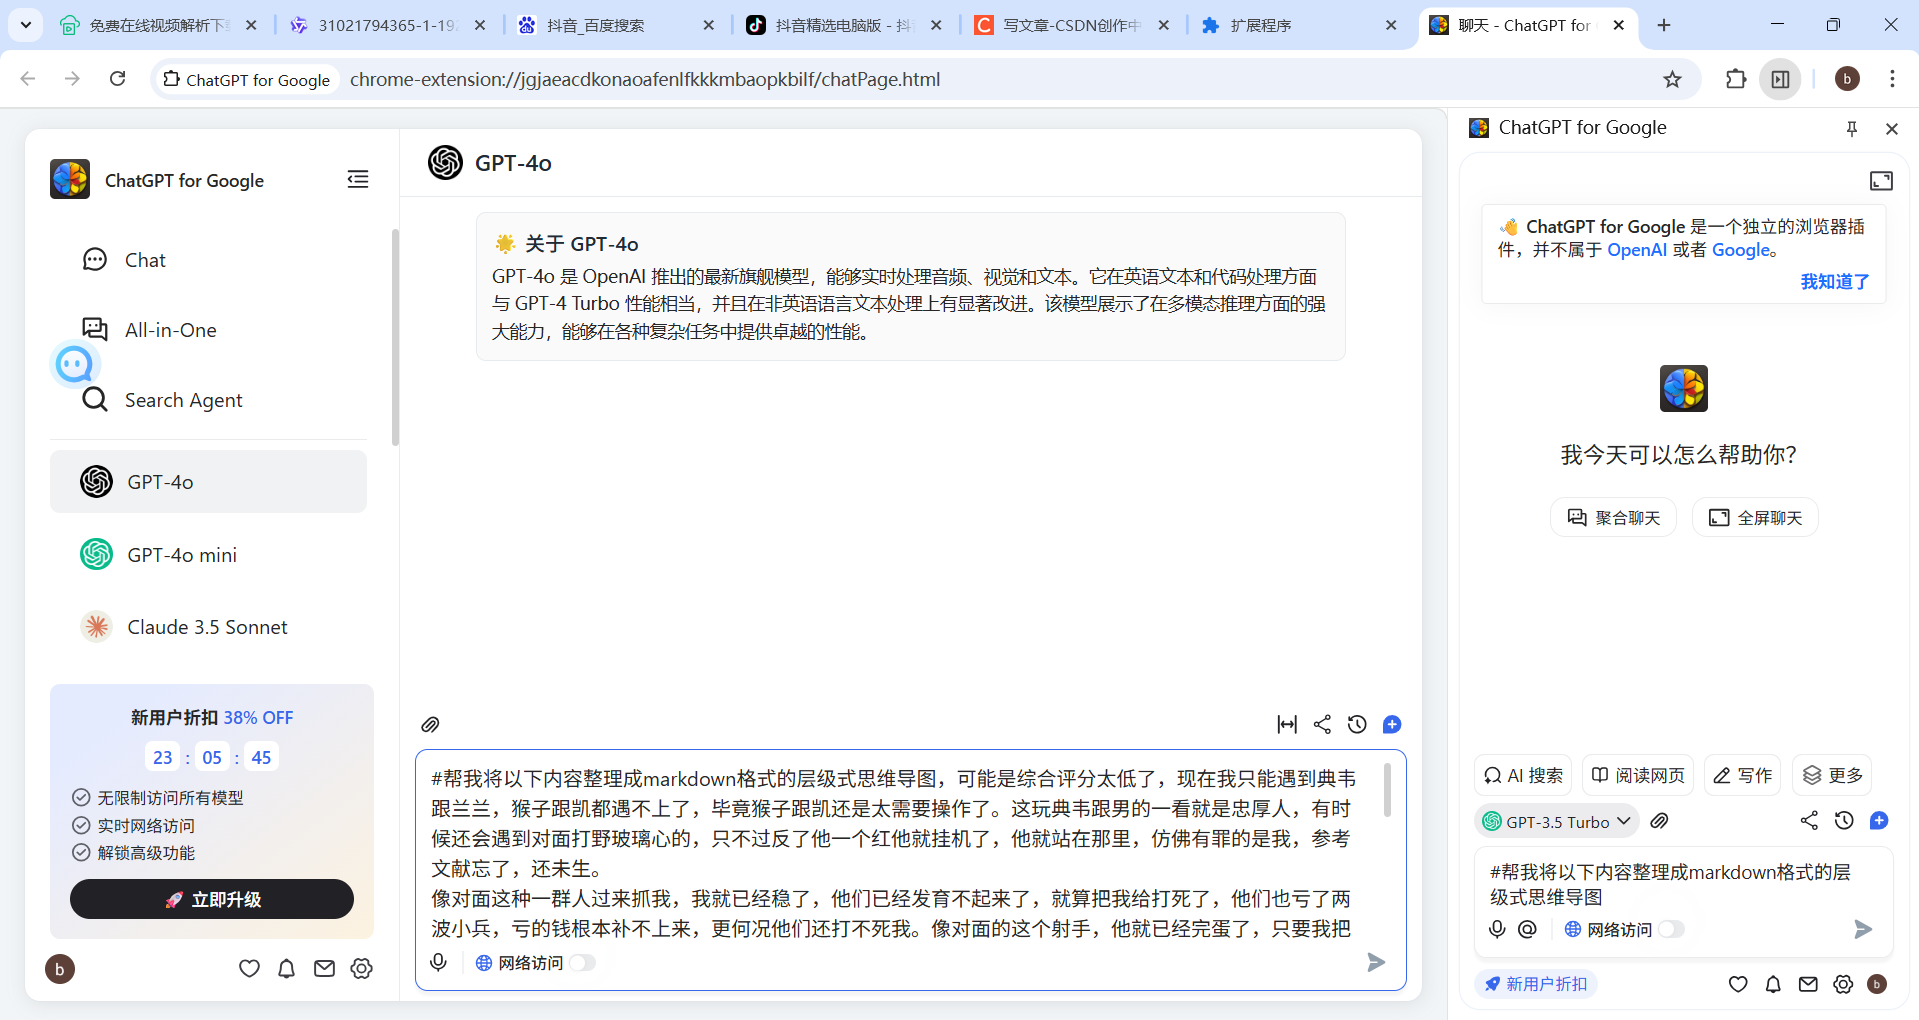Open settings gear in main sidebar
Viewport: 1919px width, 1020px height.
tap(362, 968)
